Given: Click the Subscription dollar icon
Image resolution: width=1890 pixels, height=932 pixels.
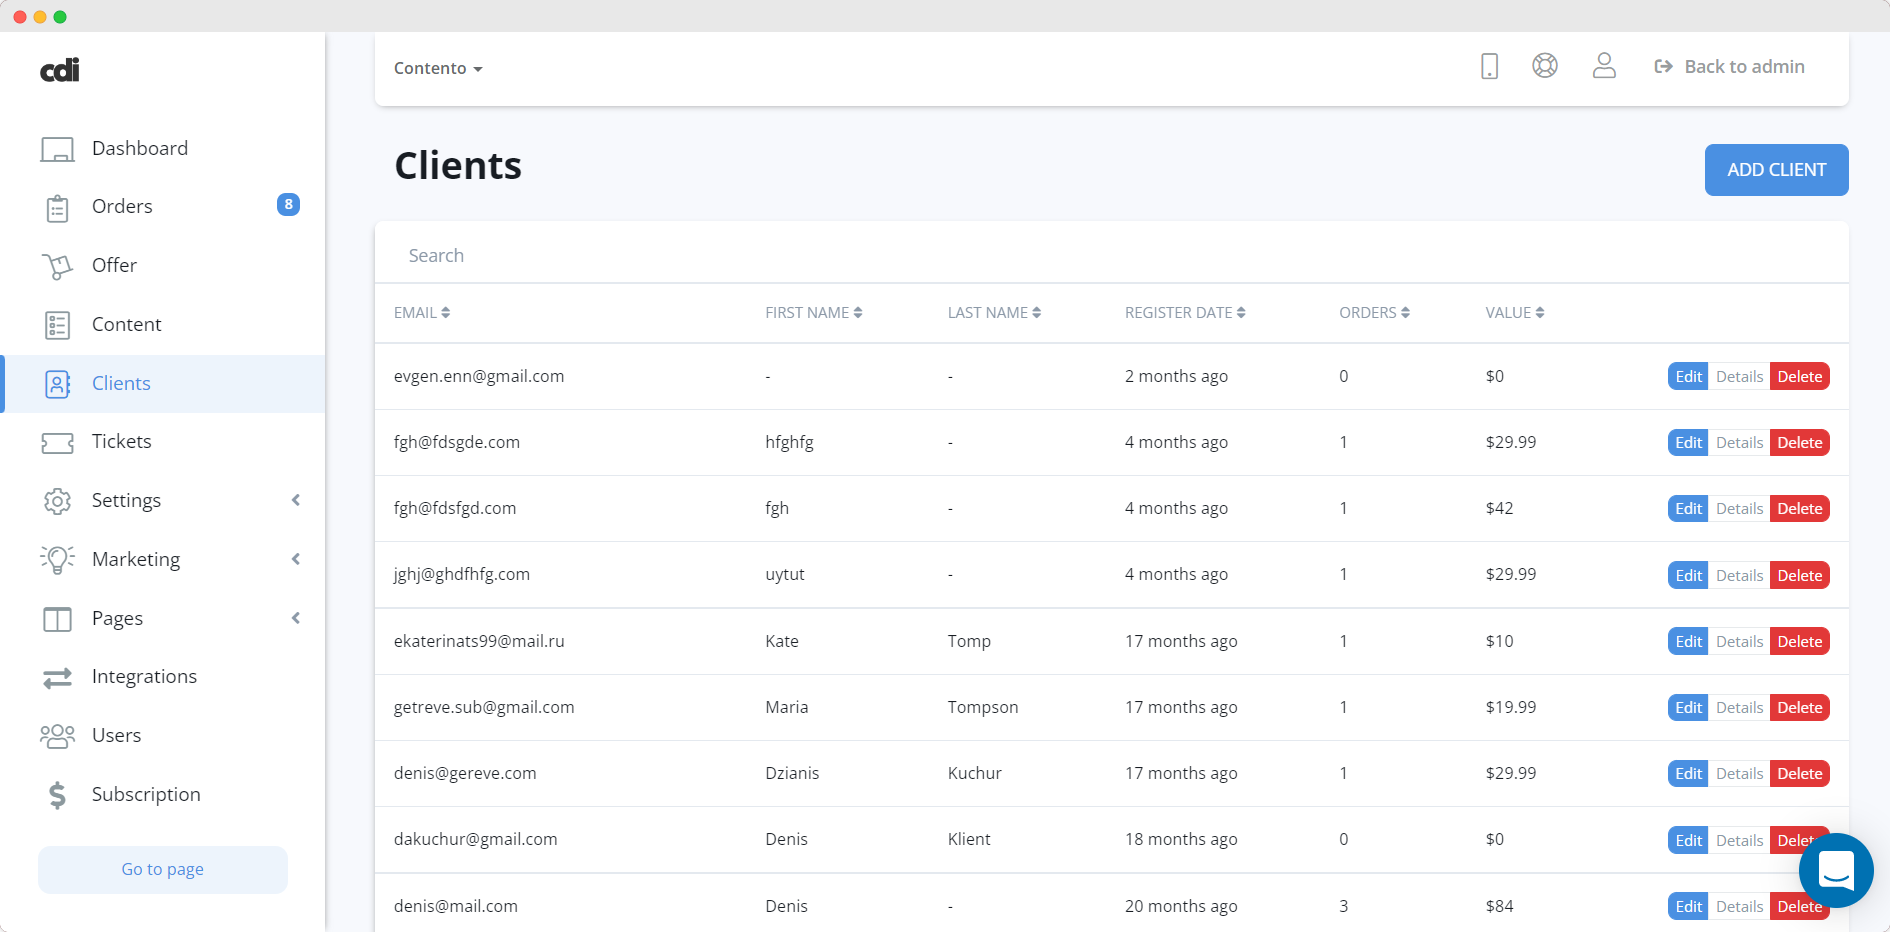Looking at the screenshot, I should pyautogui.click(x=57, y=795).
